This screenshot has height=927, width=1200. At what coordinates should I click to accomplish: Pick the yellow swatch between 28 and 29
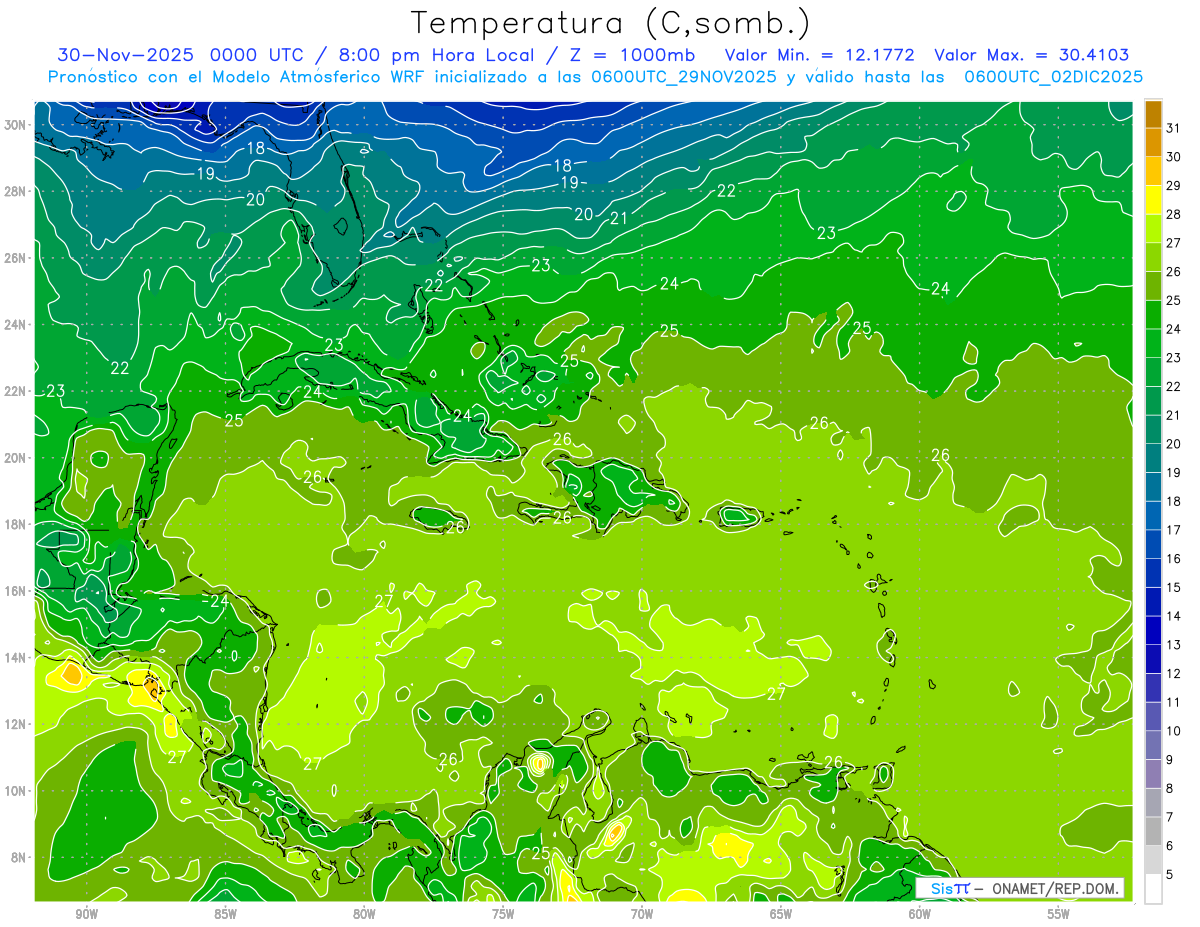(1153, 199)
